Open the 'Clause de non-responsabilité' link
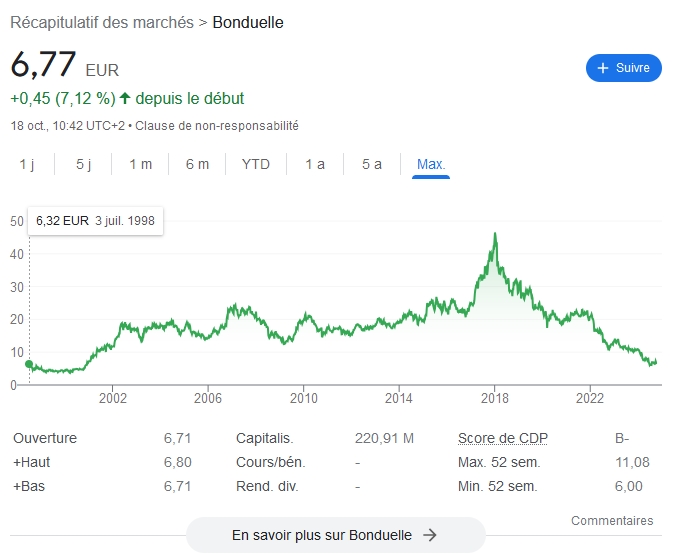Viewport: 684px width, 554px height. 217,126
